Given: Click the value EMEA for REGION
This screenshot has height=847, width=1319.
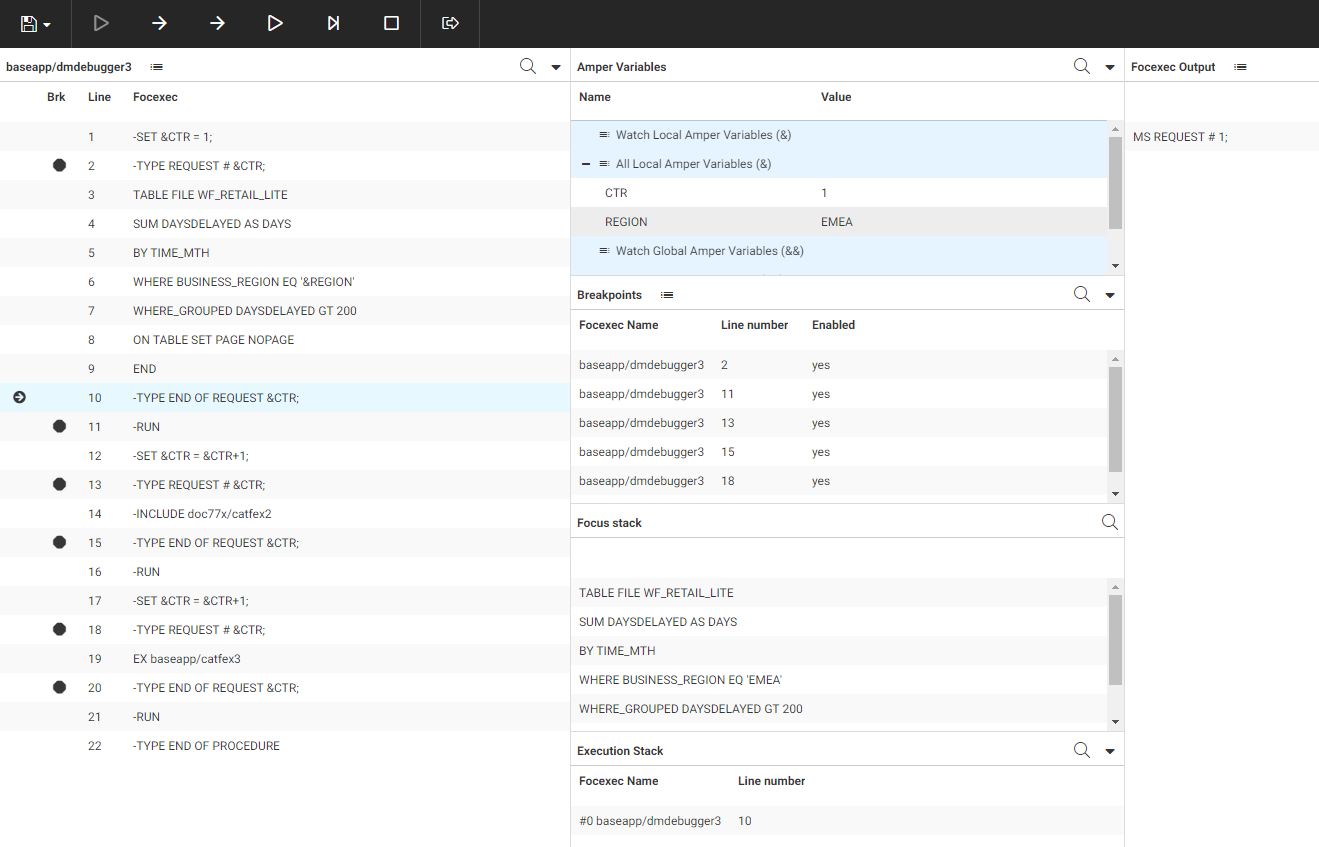Looking at the screenshot, I should (x=837, y=222).
